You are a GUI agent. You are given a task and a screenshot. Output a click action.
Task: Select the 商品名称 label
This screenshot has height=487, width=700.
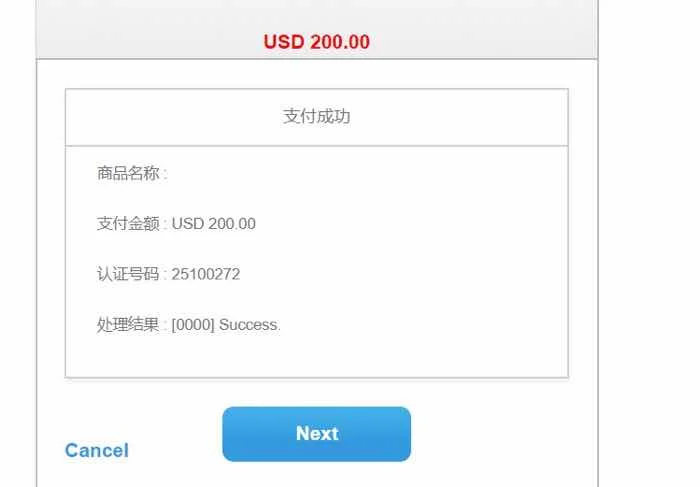(x=128, y=173)
